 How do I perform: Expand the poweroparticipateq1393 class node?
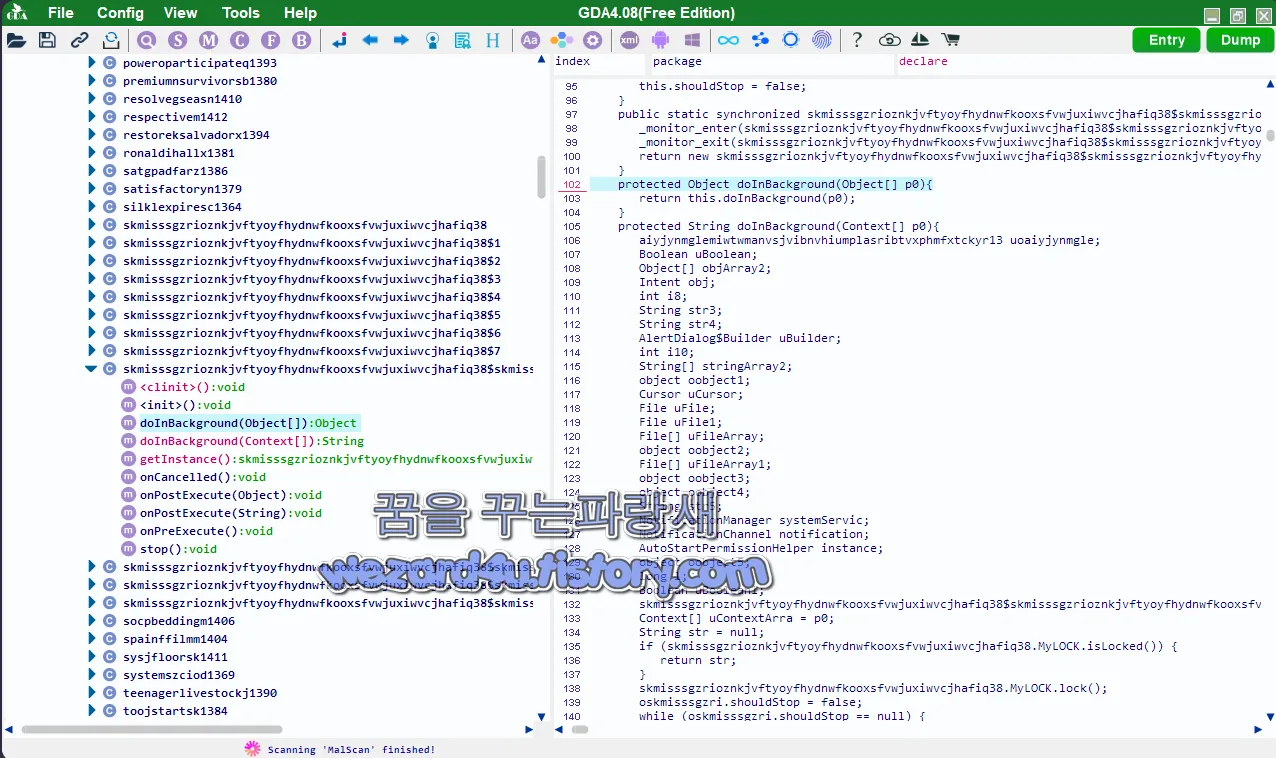point(91,63)
